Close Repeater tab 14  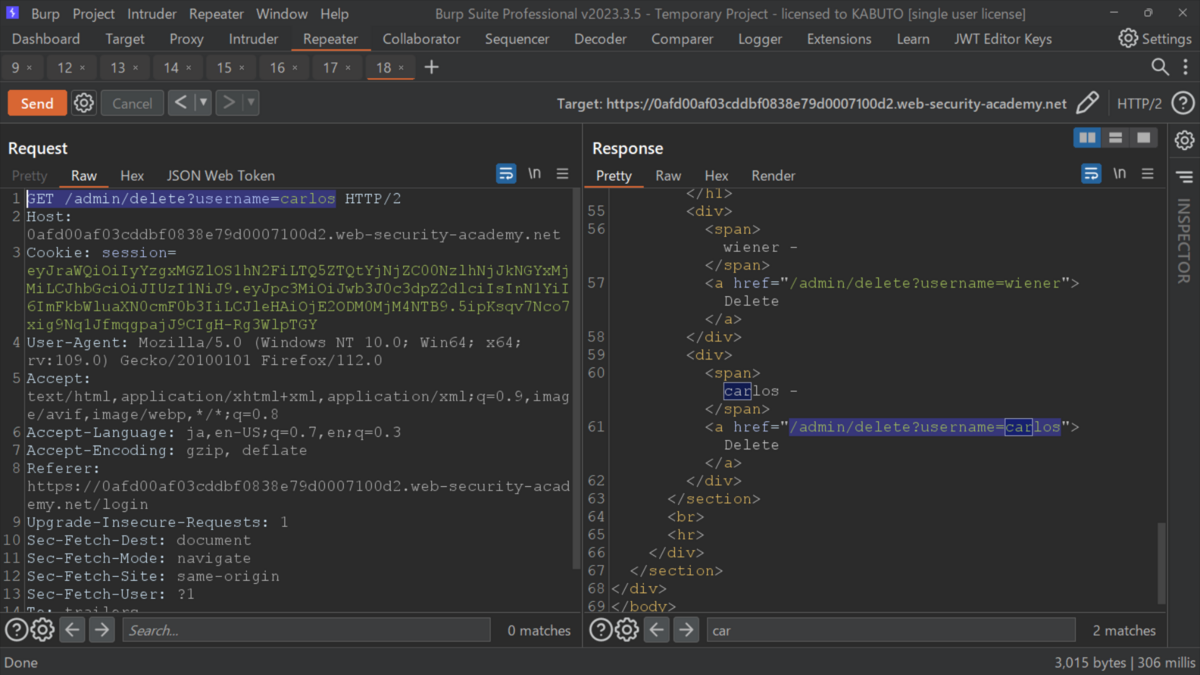pos(188,68)
